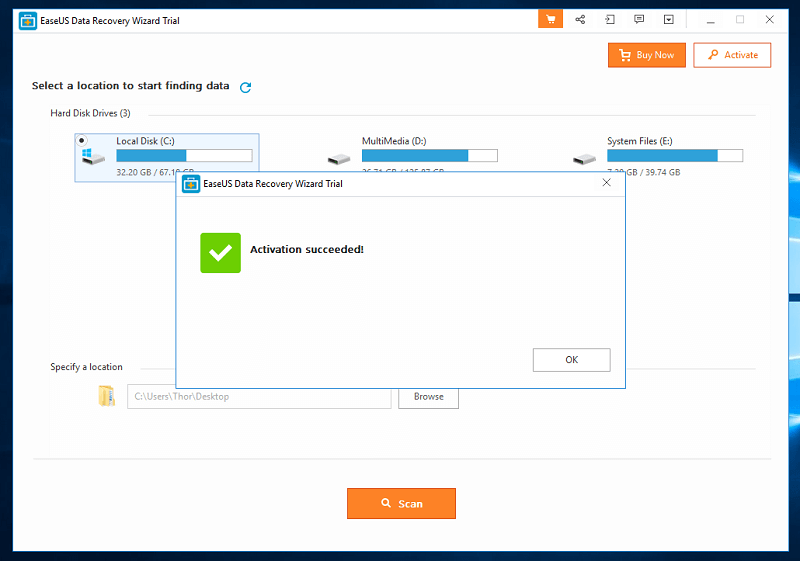Click the Buy Now button
This screenshot has height=561, width=800.
pos(646,55)
